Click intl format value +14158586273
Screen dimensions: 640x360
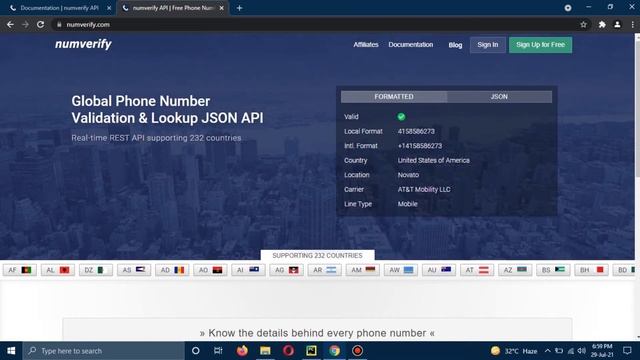tap(420, 146)
